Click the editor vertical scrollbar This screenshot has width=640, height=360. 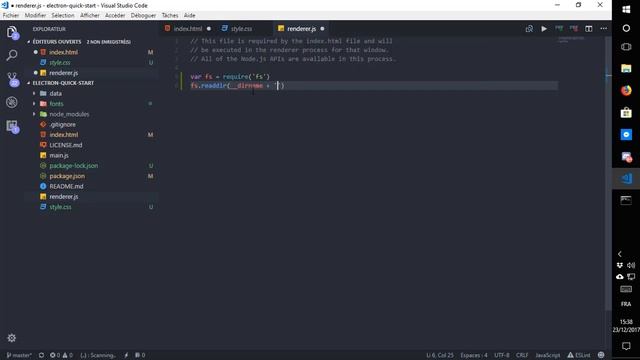coord(608,173)
